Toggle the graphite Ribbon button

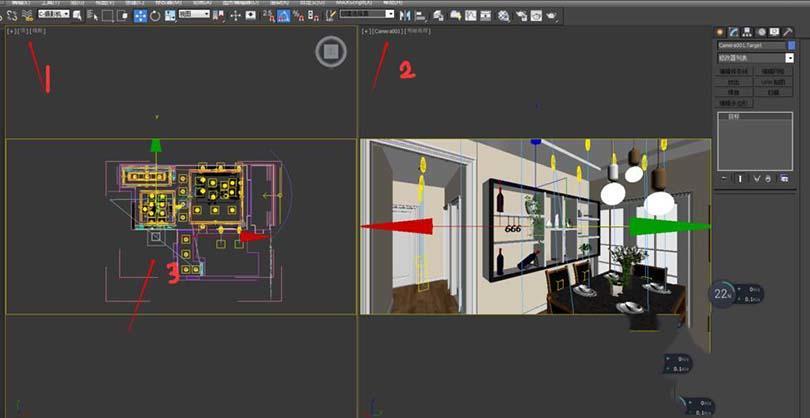(x=455, y=16)
